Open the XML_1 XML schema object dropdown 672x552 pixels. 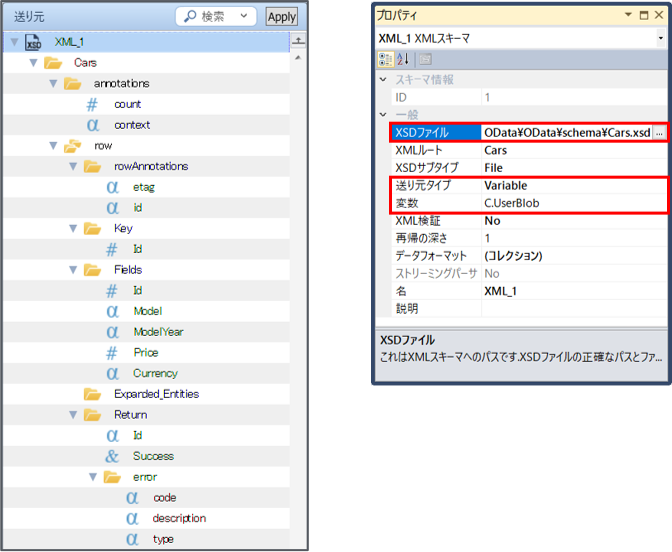(x=661, y=38)
